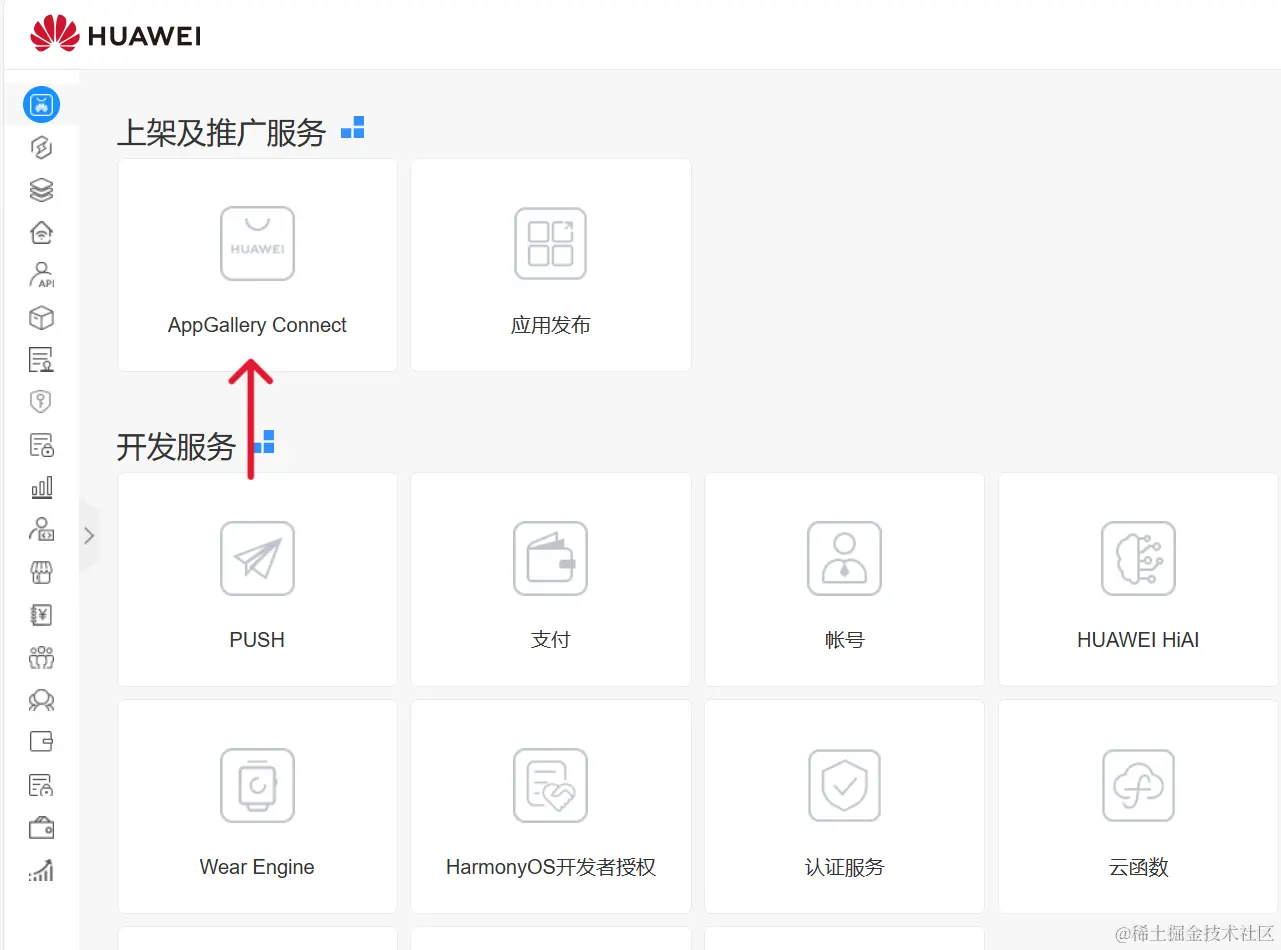Open the HarmonyOS开发者授权 card
The image size is (1281, 950).
click(x=551, y=807)
